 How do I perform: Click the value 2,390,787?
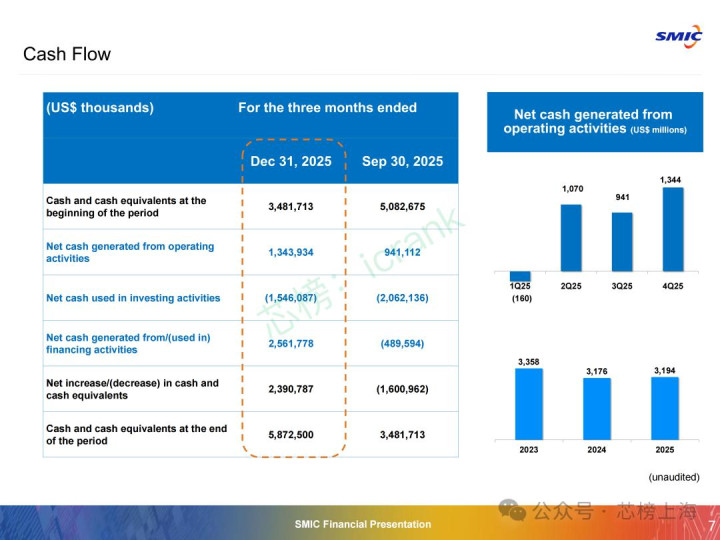291,389
